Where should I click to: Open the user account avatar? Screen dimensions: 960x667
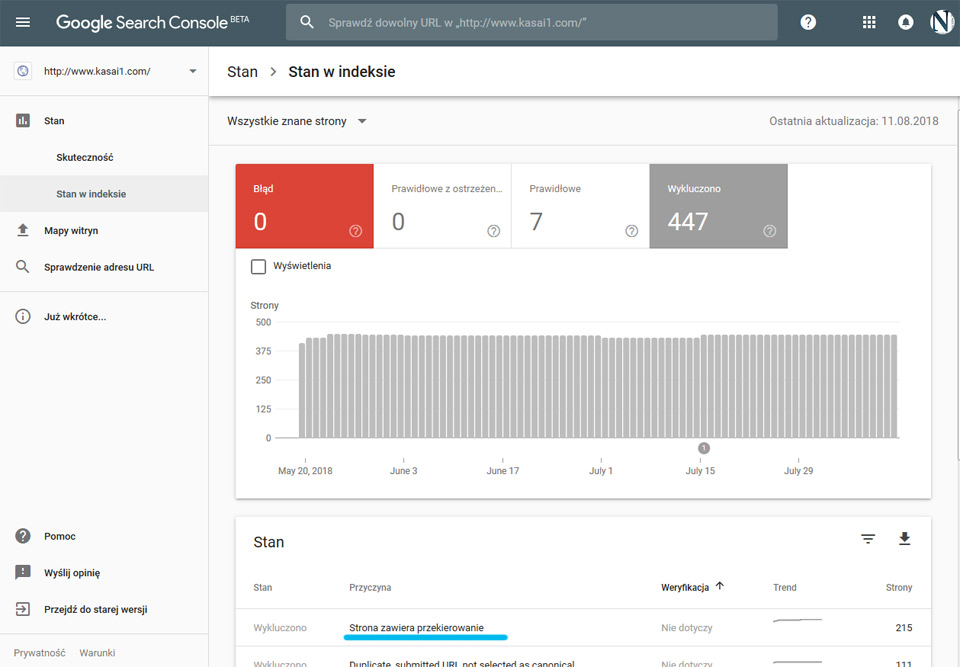pyautogui.click(x=942, y=23)
